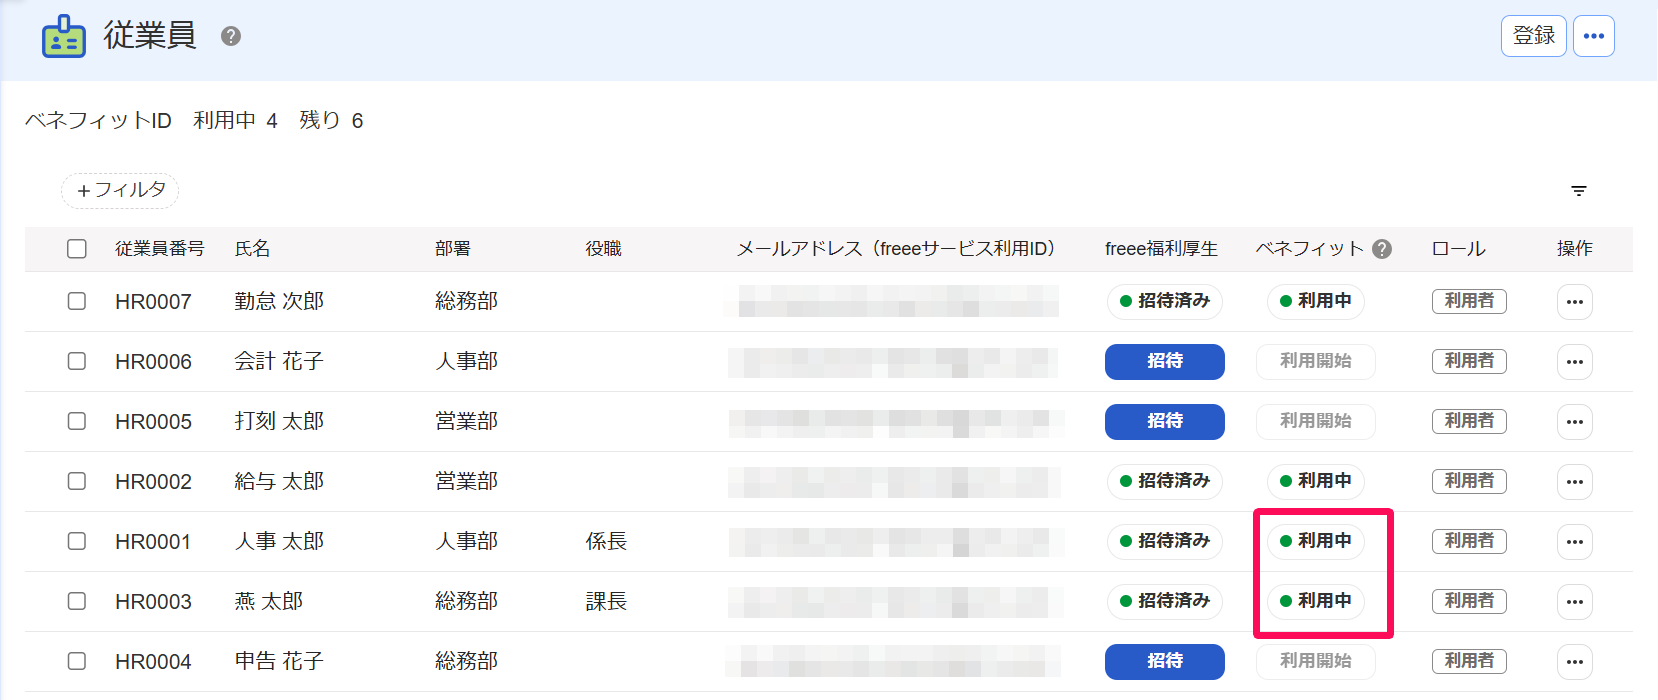Select the HR0002 row checkbox
This screenshot has height=700, width=1658.
pos(77,481)
